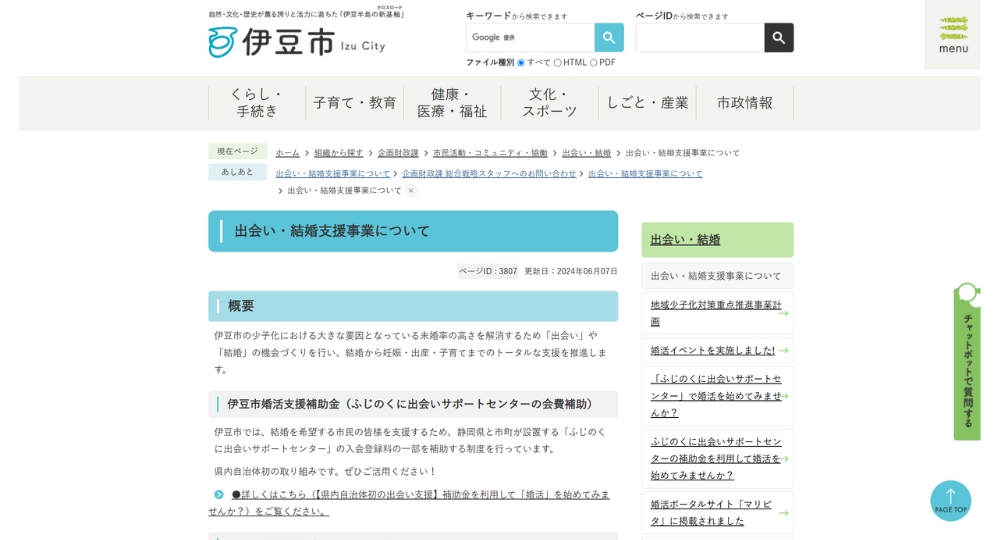This screenshot has height=540, width=1000.
Task: Click the blue arrow bullet before 詳しくはこちら link
Action: (219, 494)
